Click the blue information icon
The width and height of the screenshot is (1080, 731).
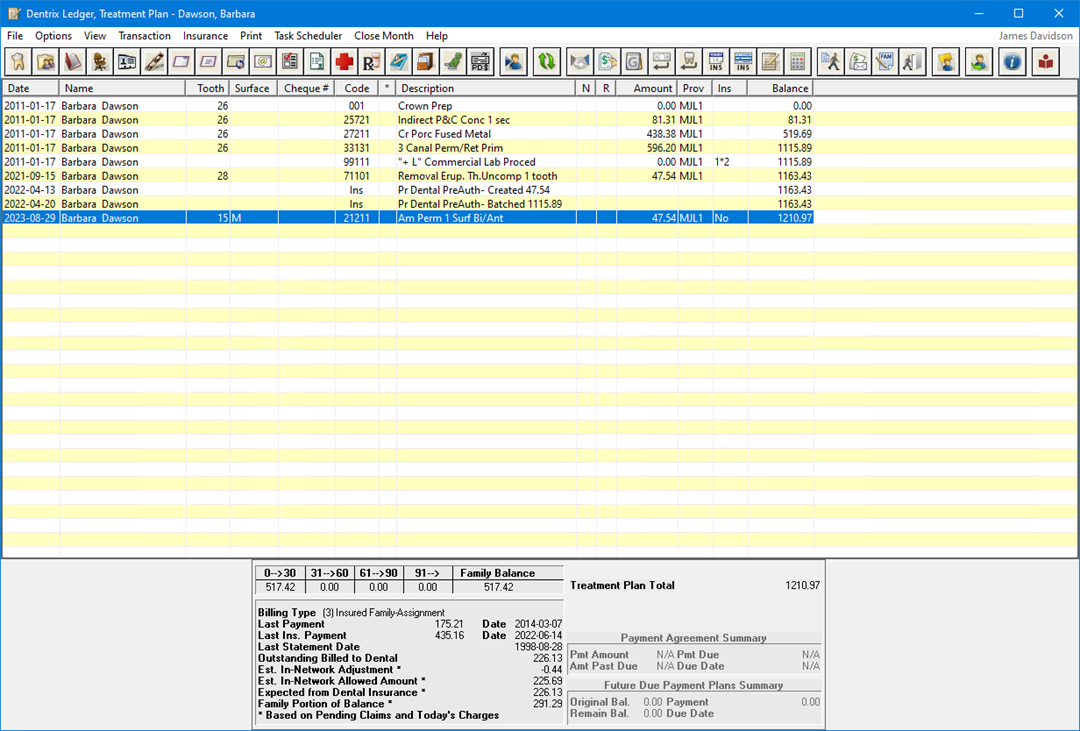click(1012, 62)
